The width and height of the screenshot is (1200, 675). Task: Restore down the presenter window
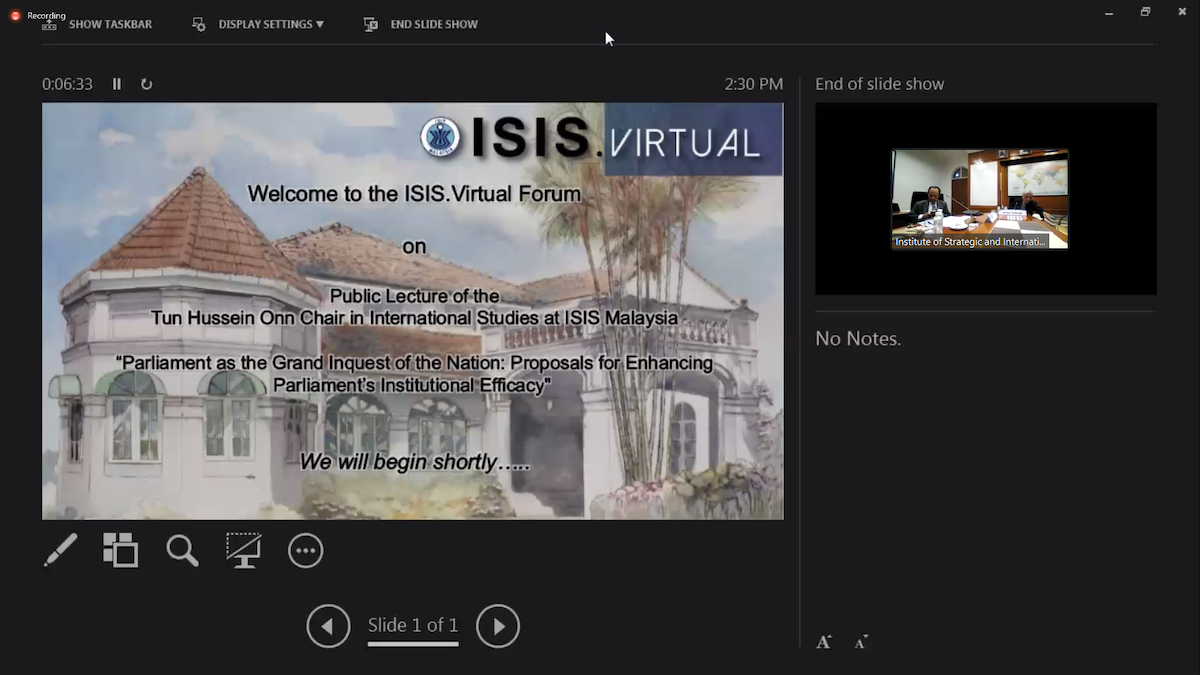(x=1145, y=13)
